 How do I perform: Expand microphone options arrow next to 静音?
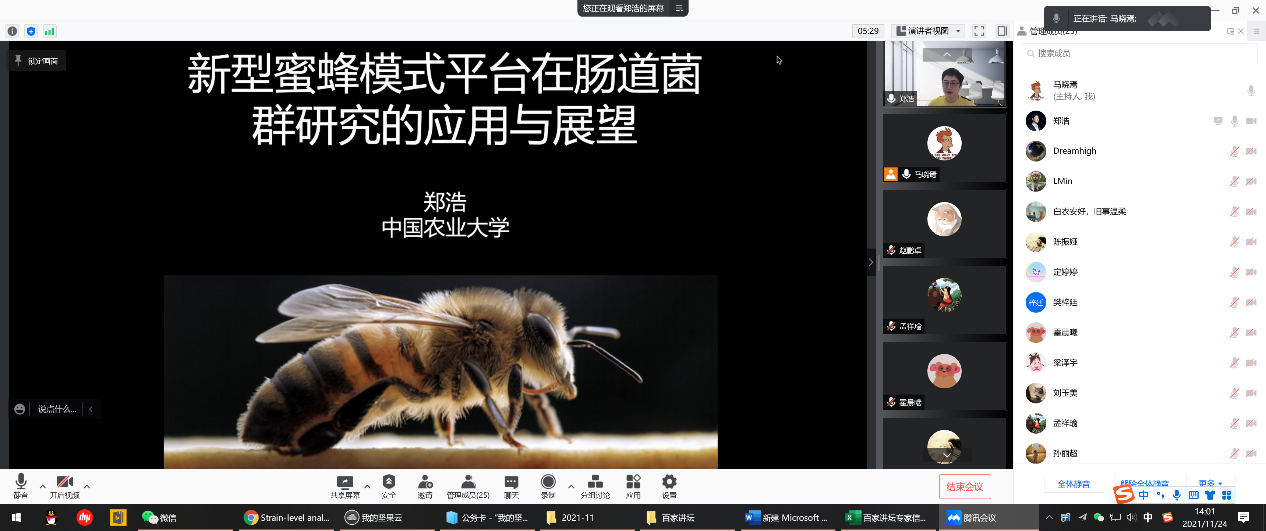point(42,486)
